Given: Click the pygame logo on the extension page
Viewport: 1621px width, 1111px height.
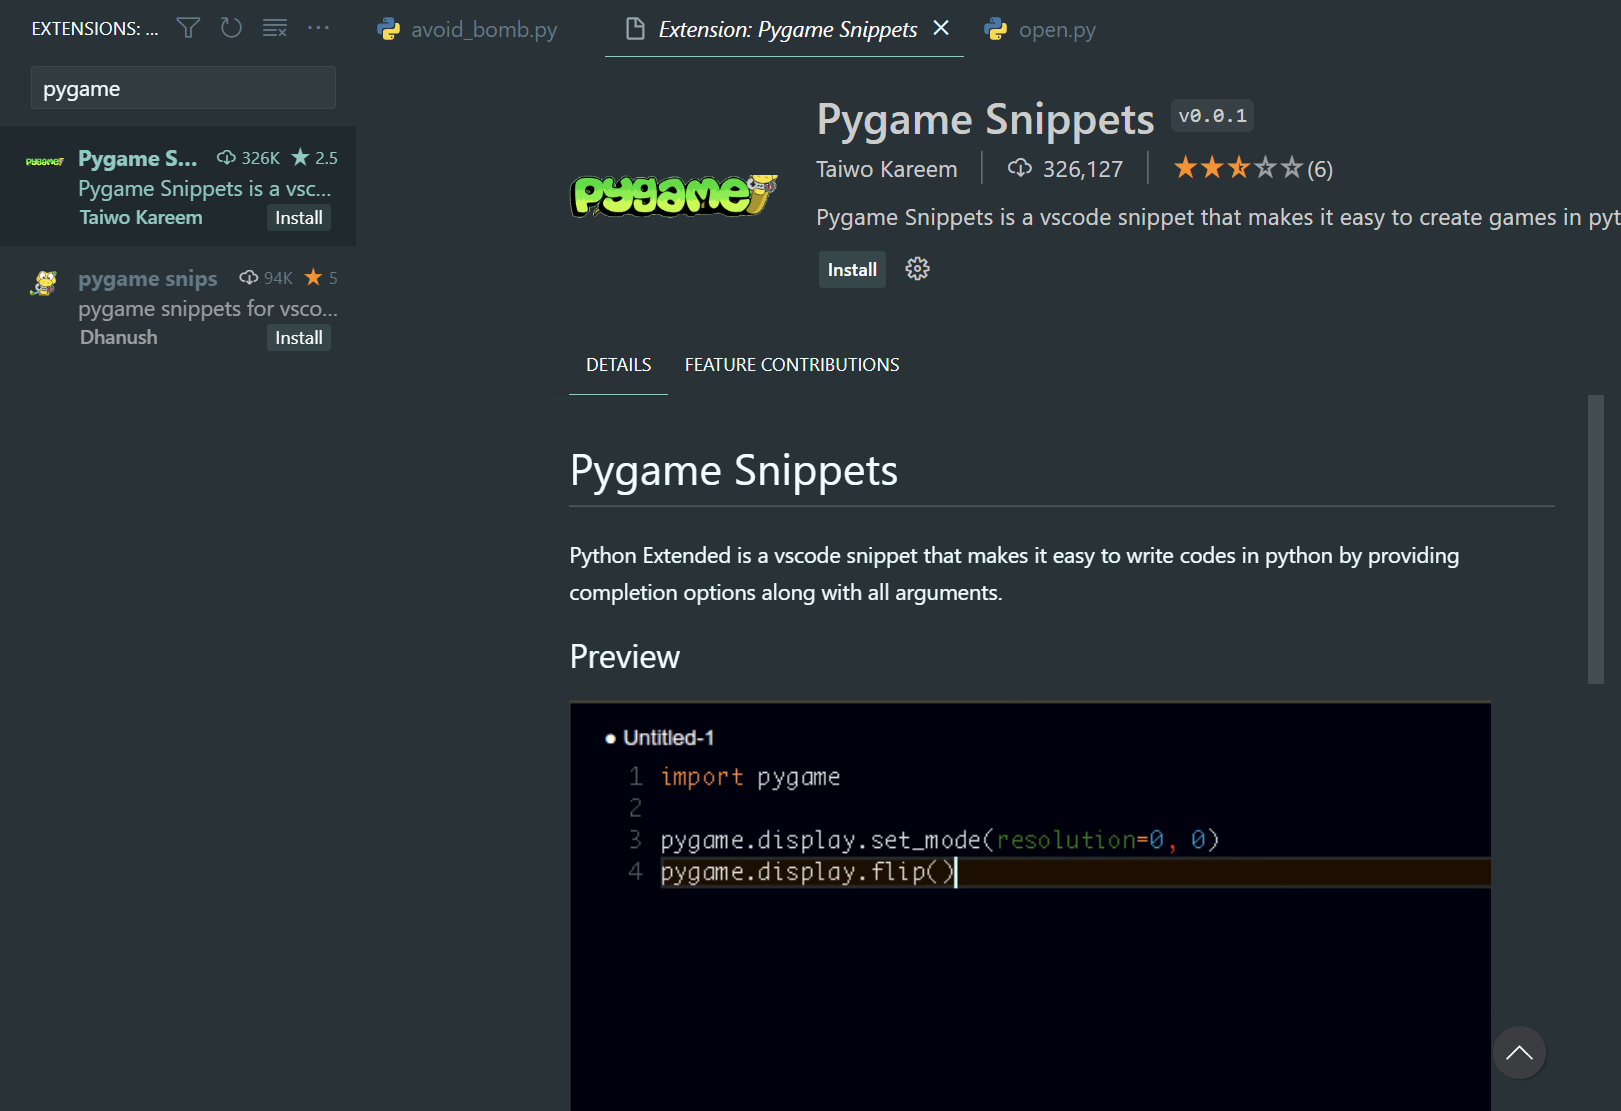Looking at the screenshot, I should tap(673, 195).
